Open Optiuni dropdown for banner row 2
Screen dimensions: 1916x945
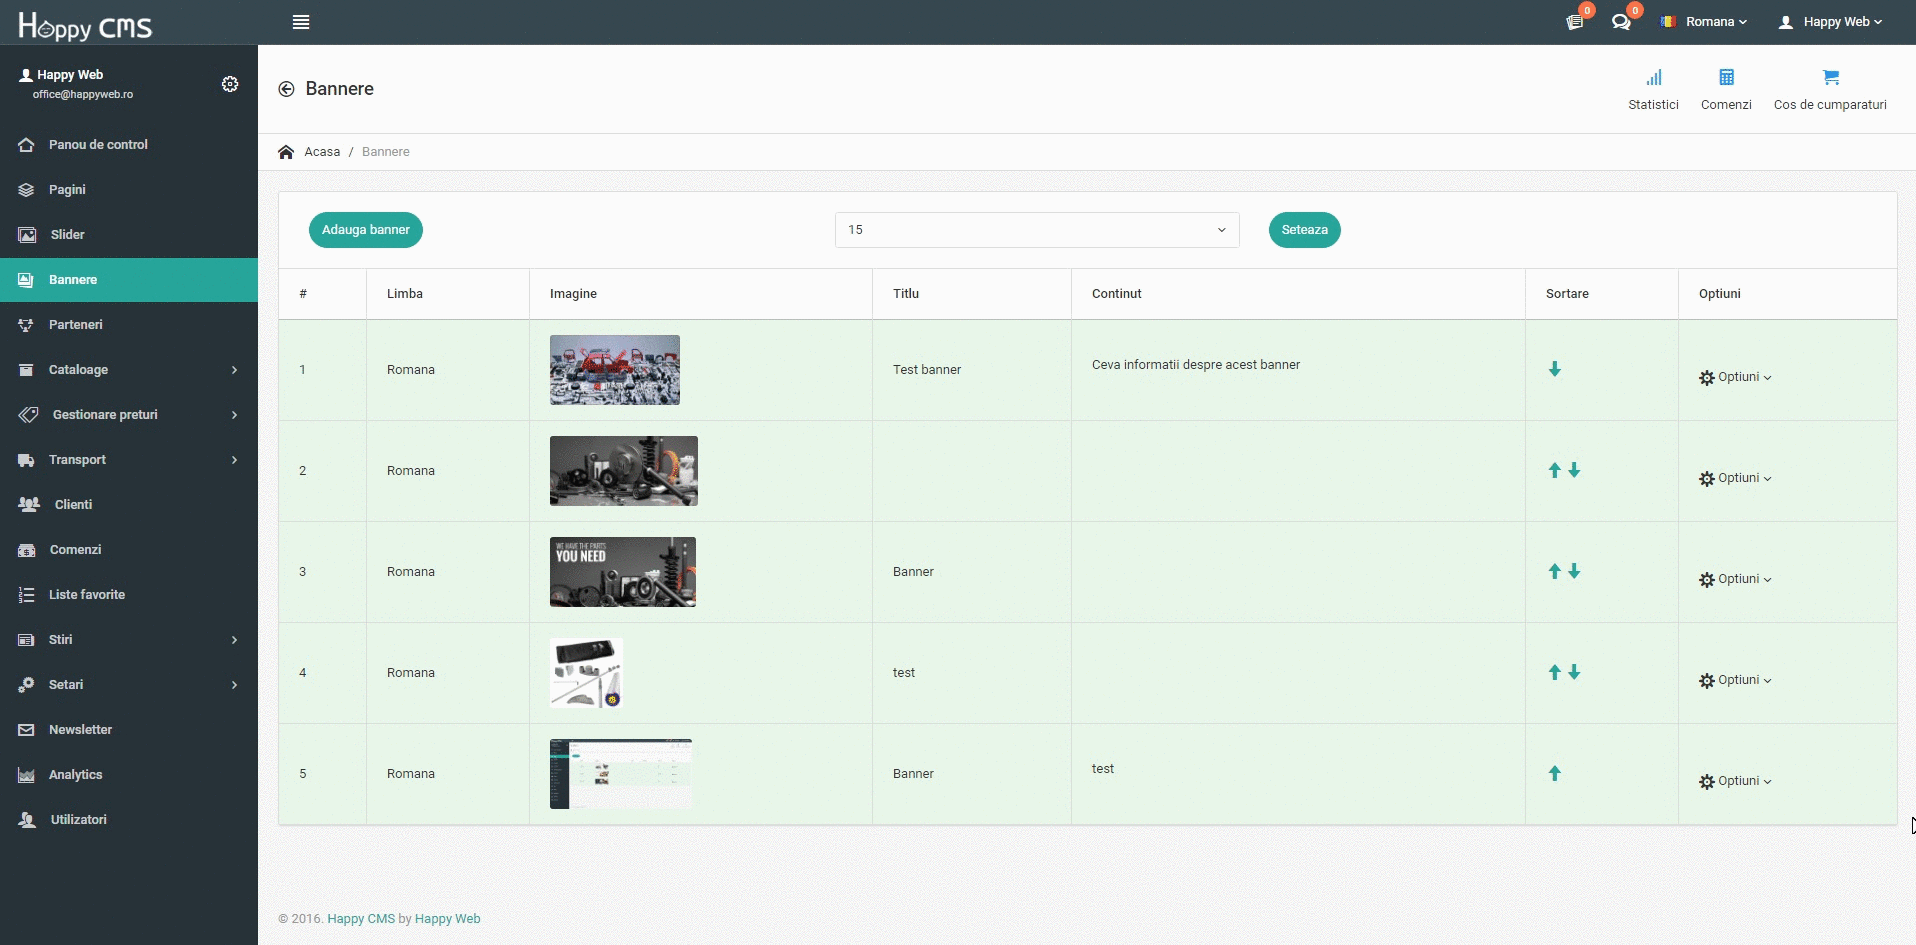1735,478
